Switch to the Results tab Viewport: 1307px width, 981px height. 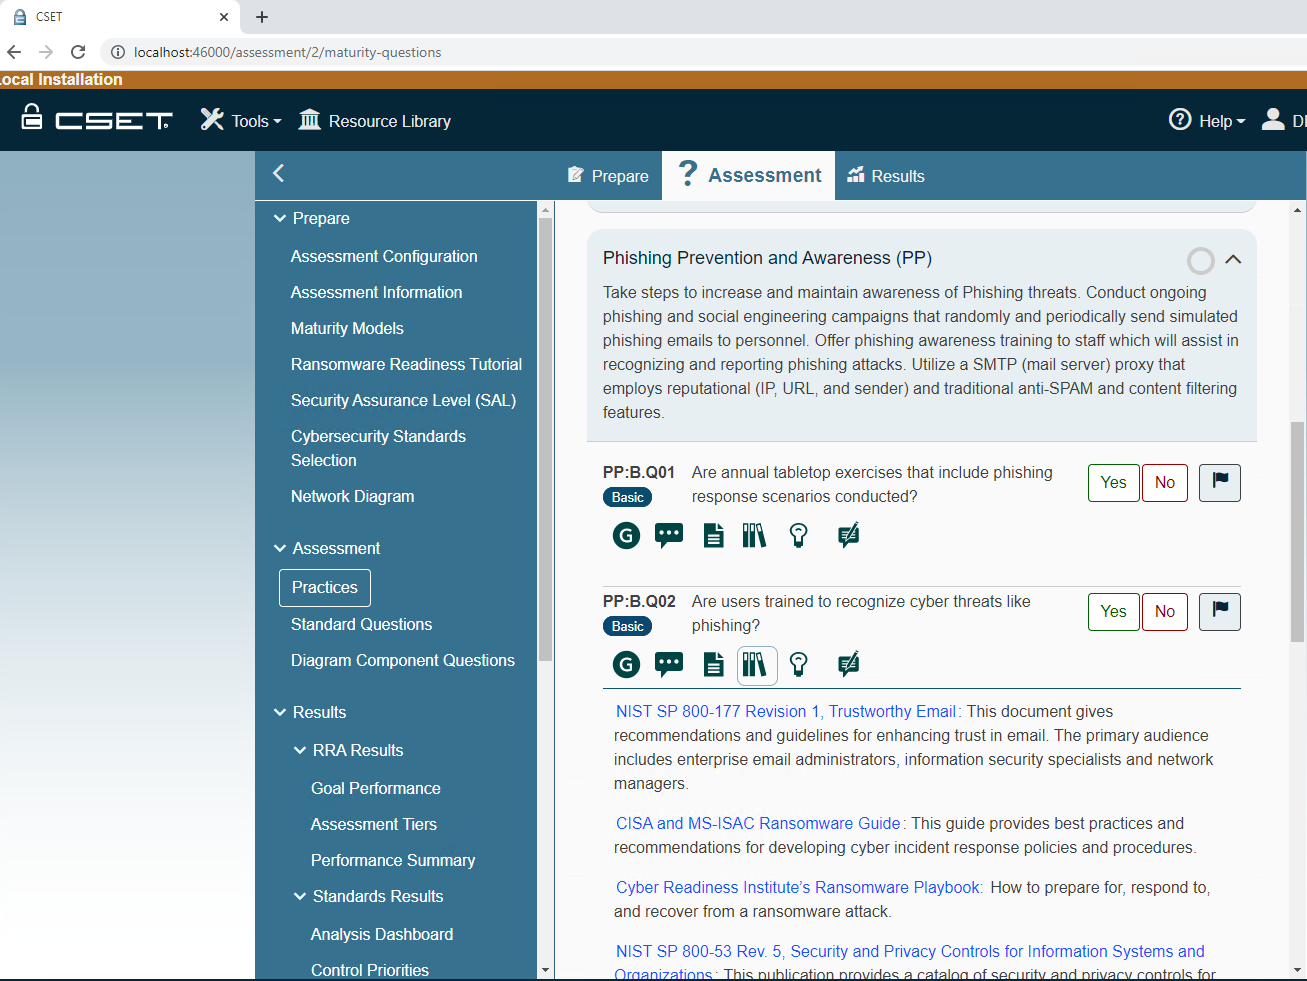pos(886,176)
